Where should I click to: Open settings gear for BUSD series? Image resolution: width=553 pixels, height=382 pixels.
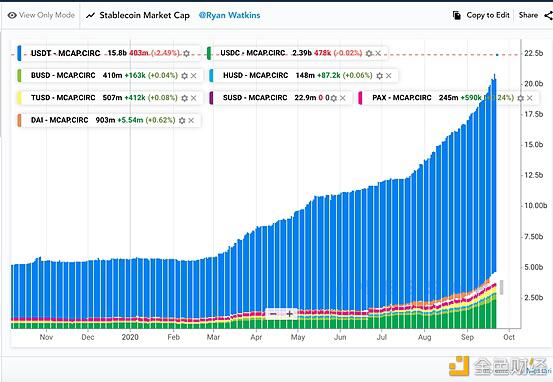tap(184, 75)
